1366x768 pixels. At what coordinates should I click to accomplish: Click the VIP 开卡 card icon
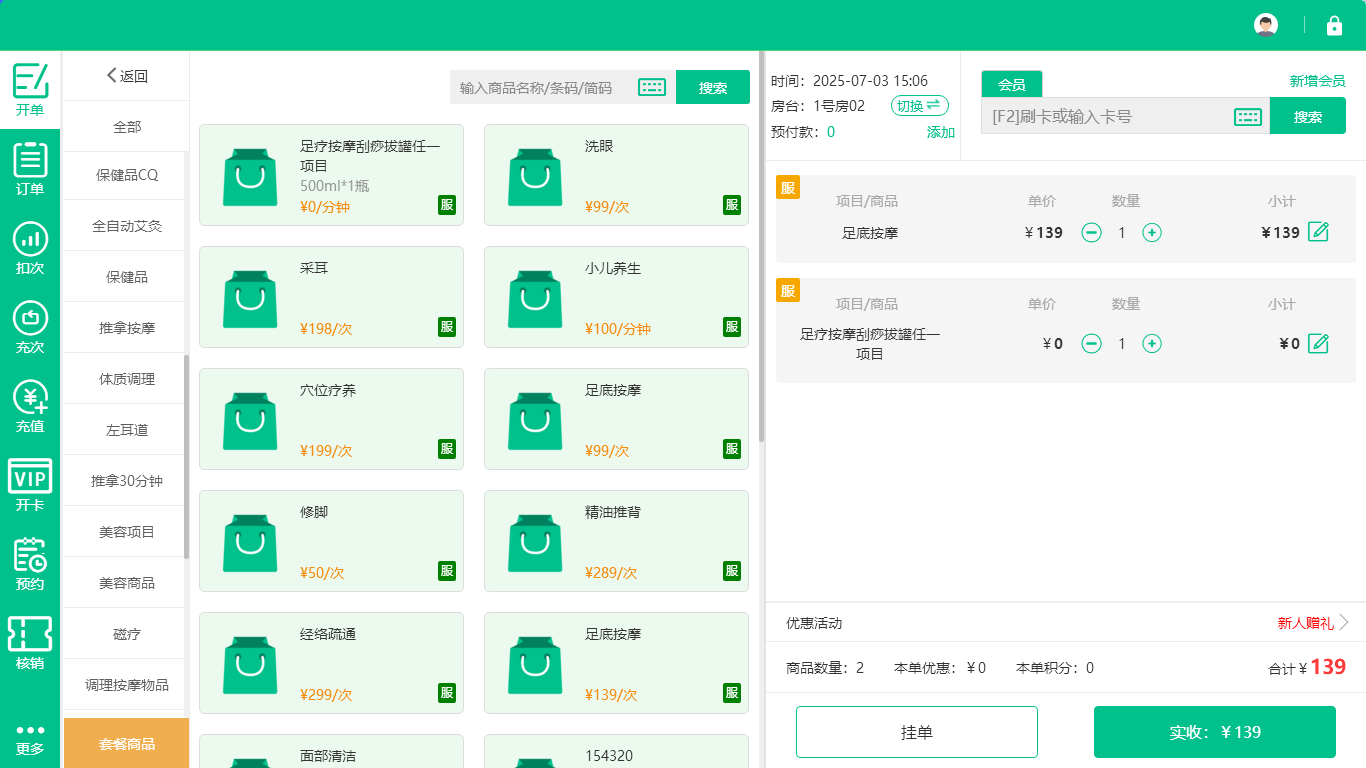pos(30,485)
